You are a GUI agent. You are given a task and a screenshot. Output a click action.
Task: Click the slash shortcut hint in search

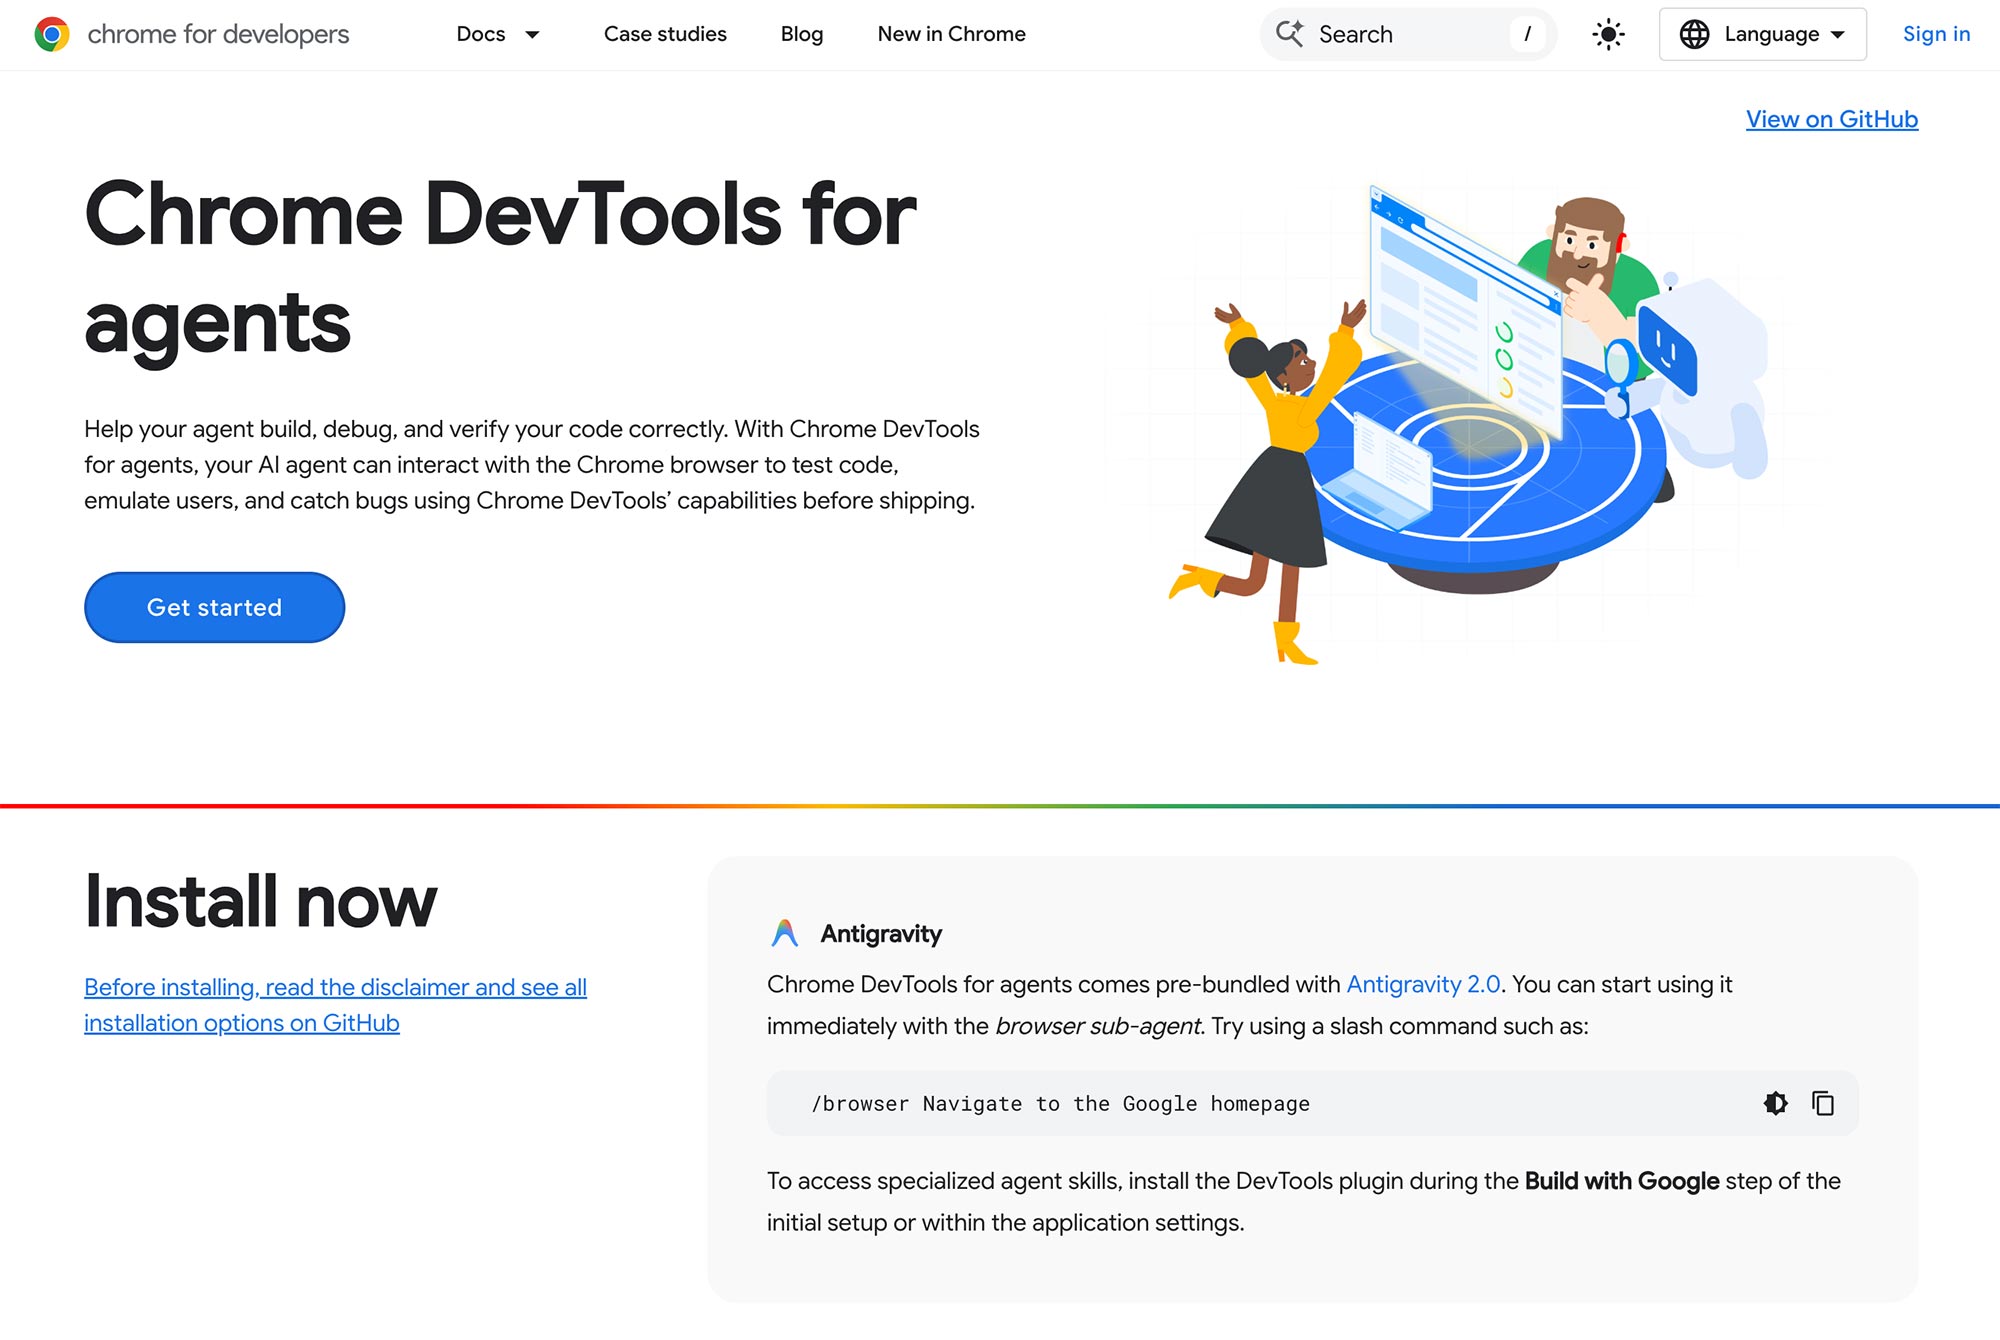(x=1527, y=34)
